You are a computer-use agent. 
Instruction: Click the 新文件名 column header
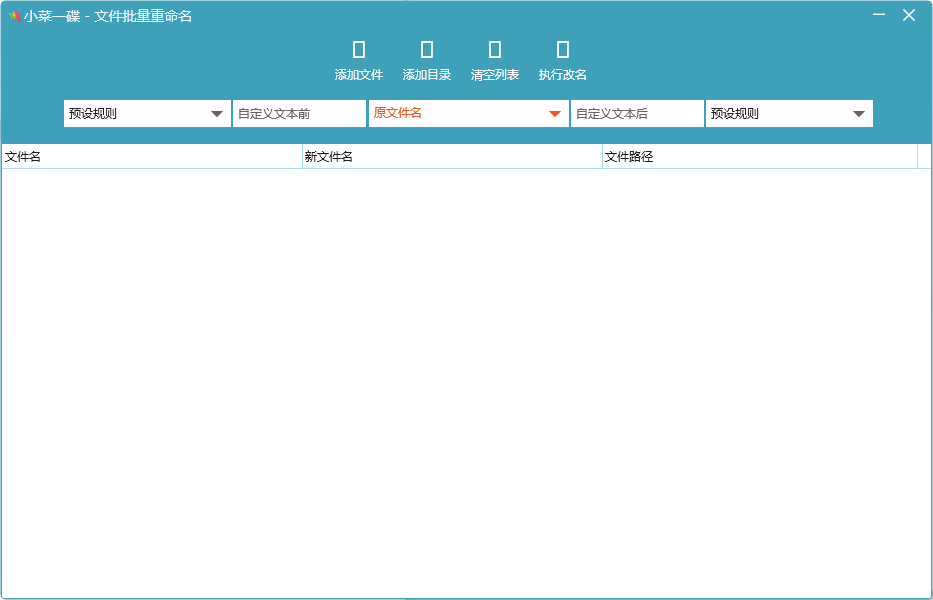pyautogui.click(x=451, y=157)
